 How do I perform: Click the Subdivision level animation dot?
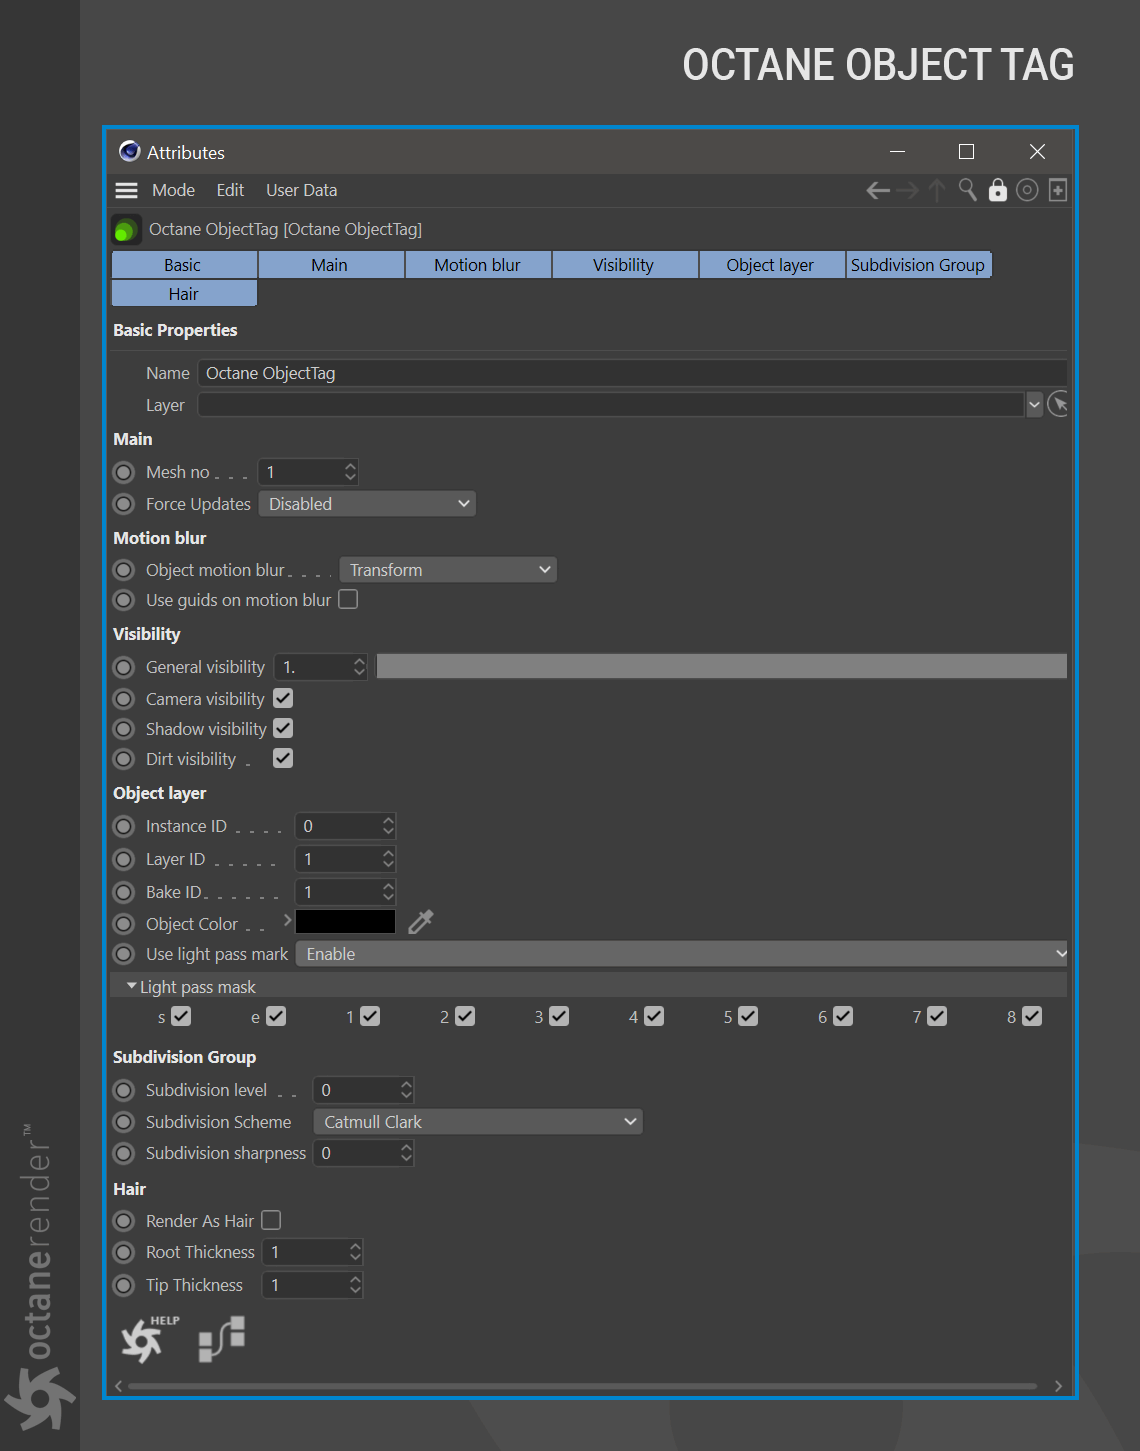tap(124, 1090)
